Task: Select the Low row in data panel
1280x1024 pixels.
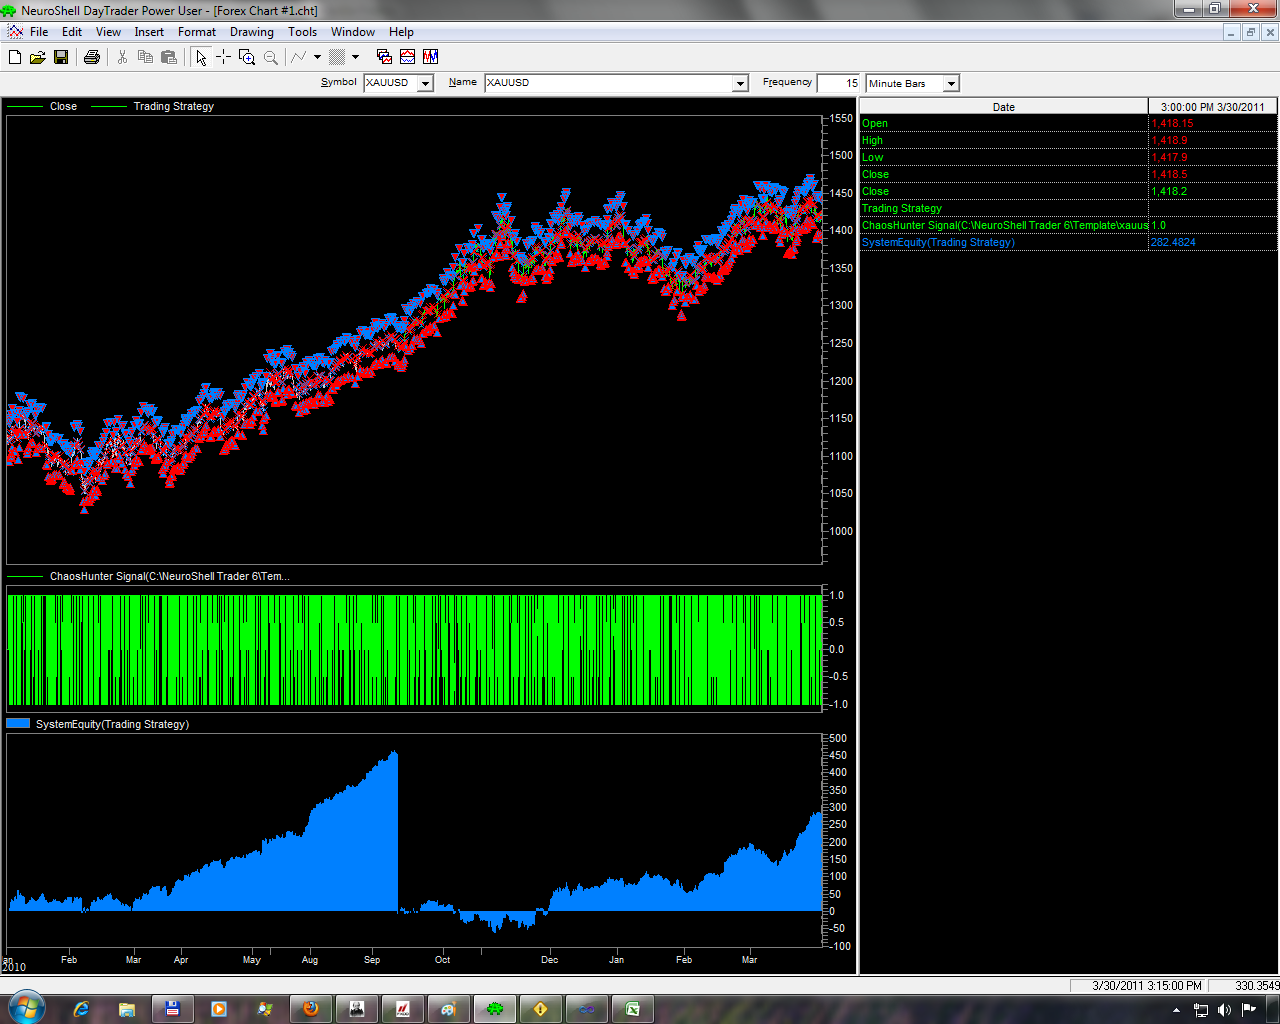Action: (1068, 157)
